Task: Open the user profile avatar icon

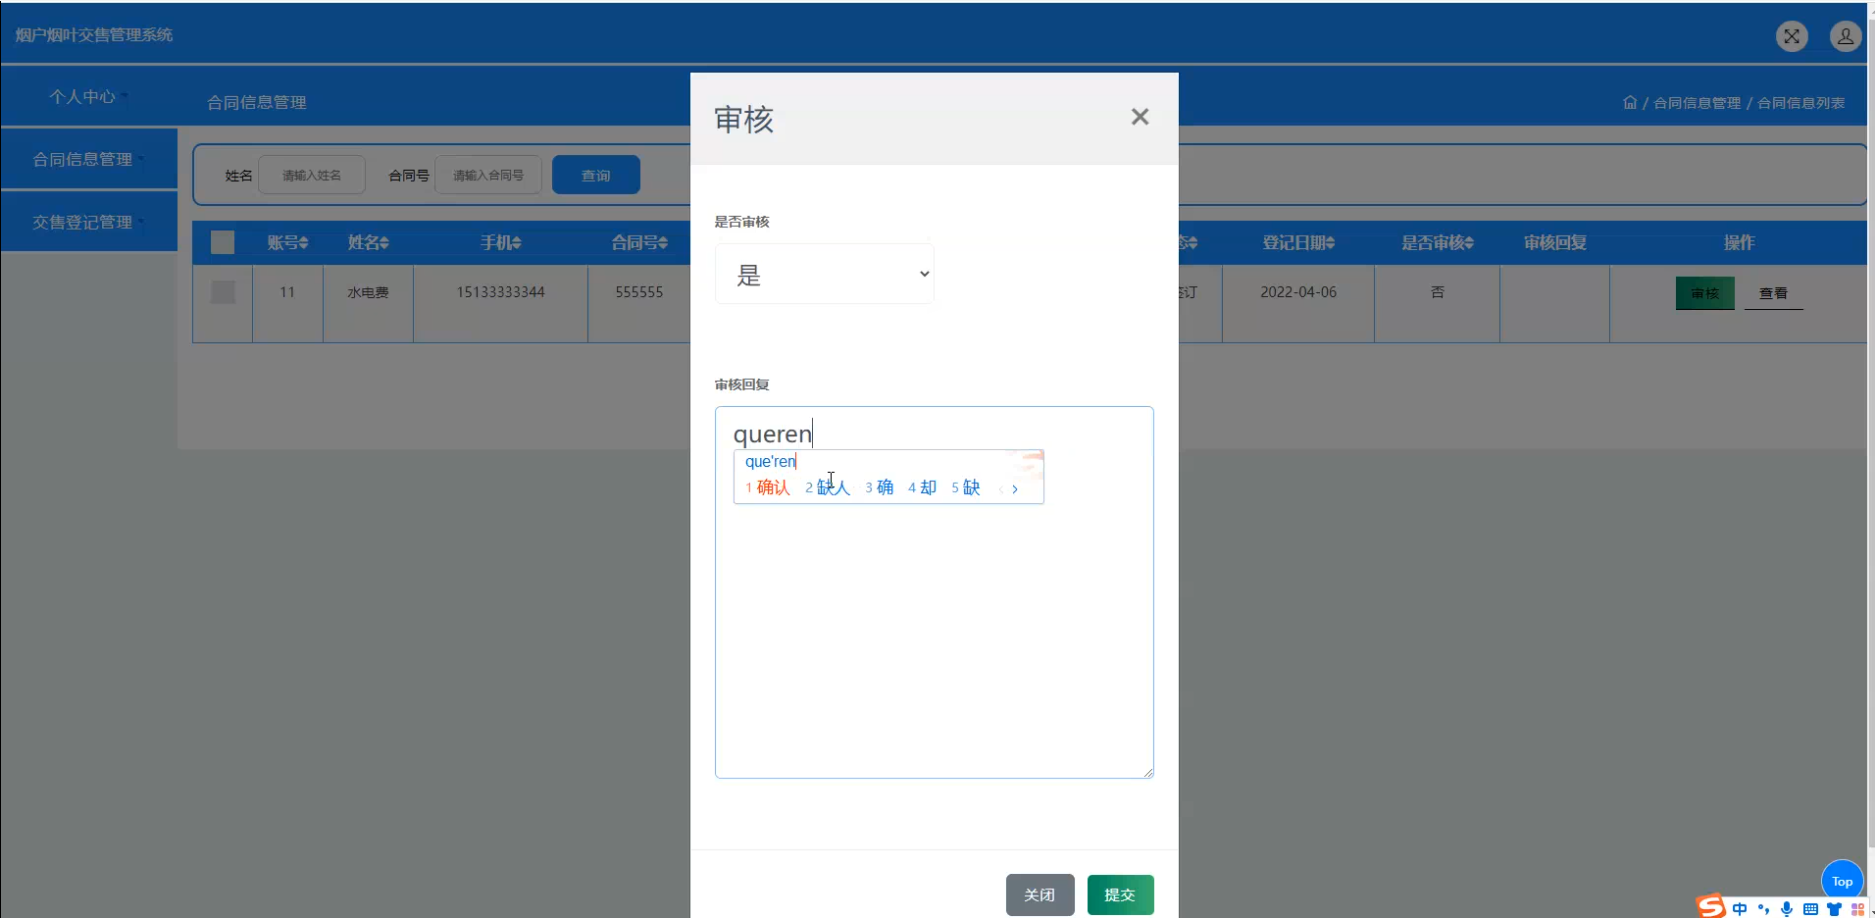Action: (1845, 36)
